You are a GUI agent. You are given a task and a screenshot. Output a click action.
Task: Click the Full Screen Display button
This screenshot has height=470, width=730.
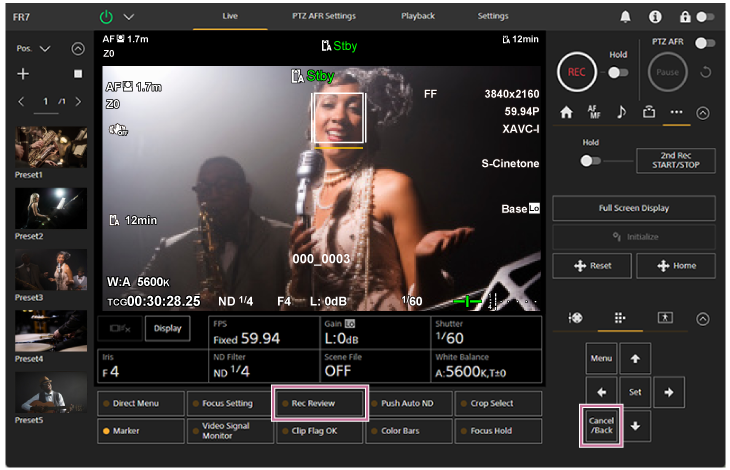633,208
